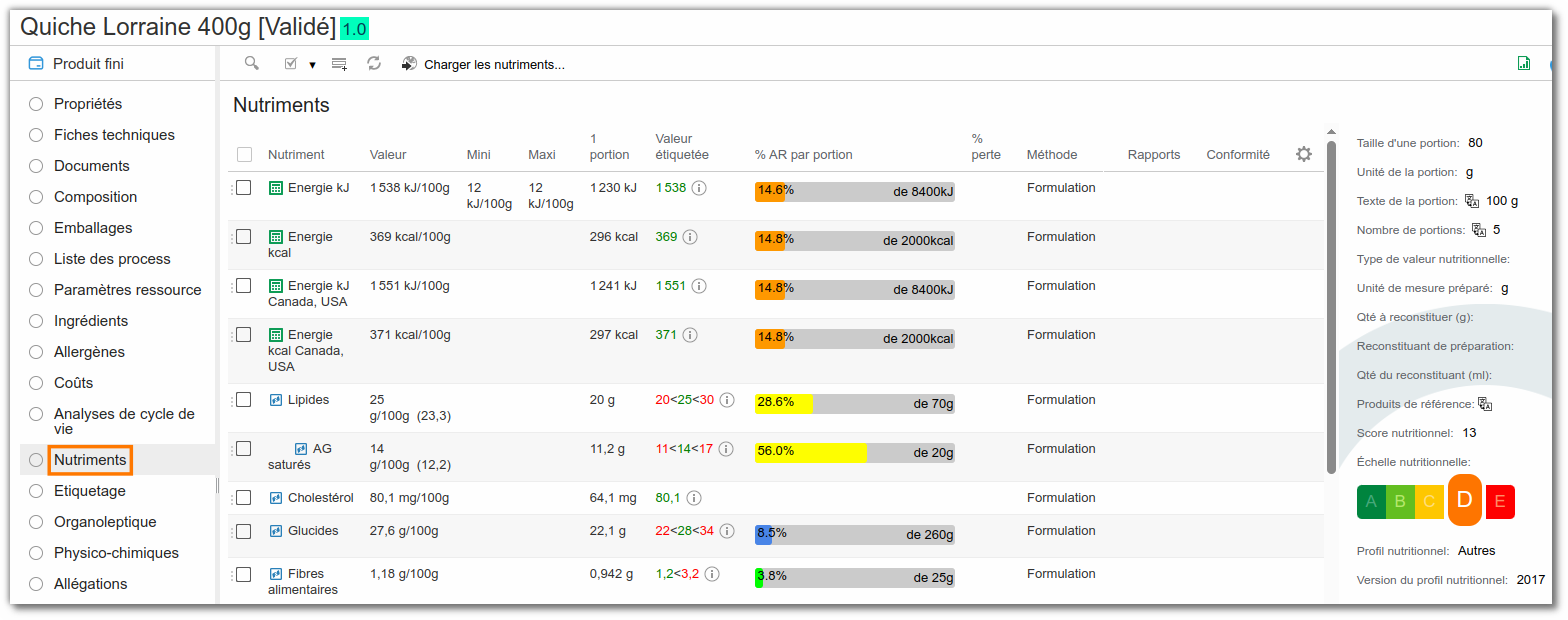Click translation icon beside Produits de référence
This screenshot has height=620, width=1568.
point(1485,405)
